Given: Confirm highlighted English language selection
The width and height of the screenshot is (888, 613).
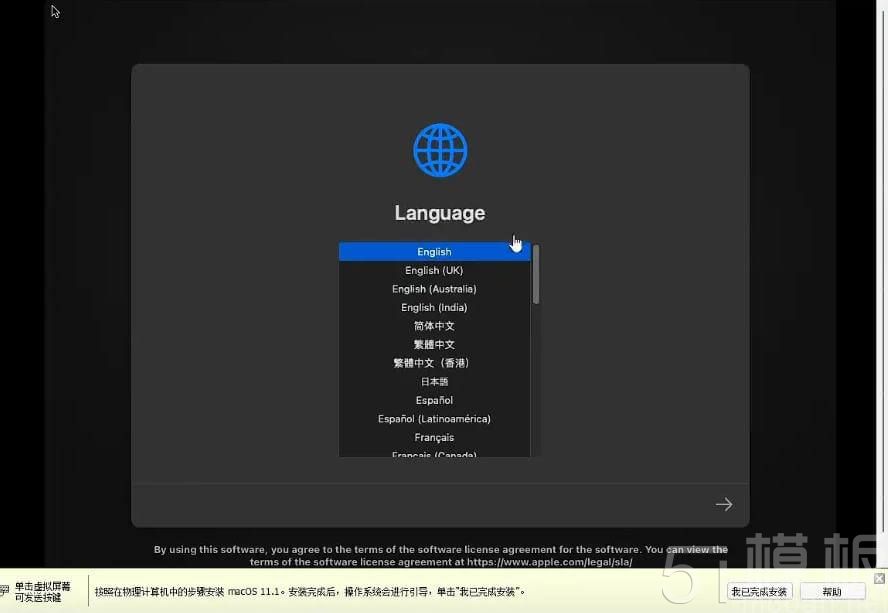Looking at the screenshot, I should click(433, 251).
